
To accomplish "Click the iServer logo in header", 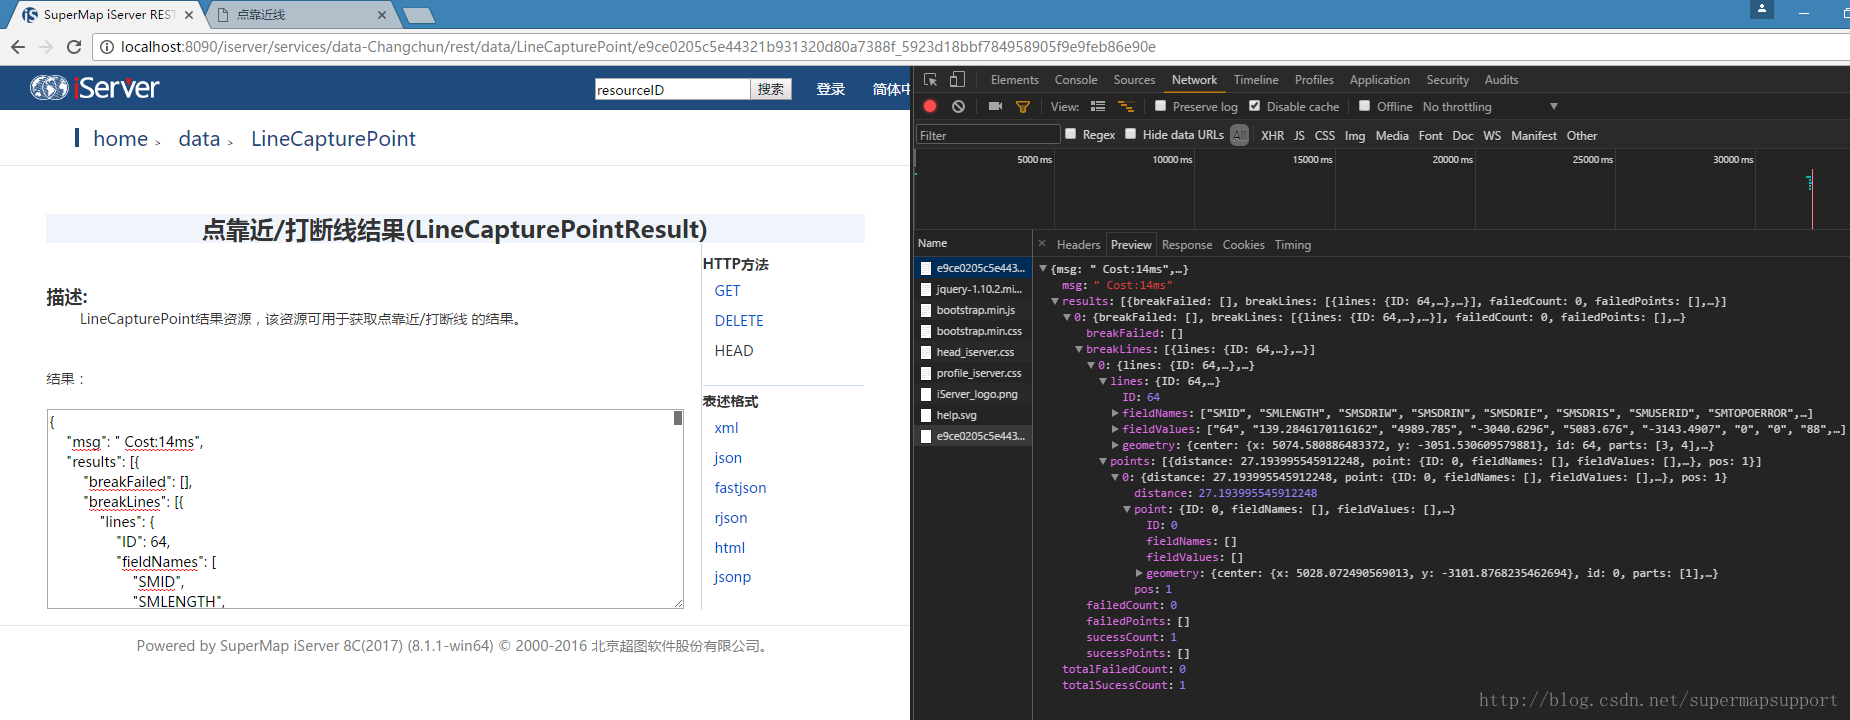I will coord(95,88).
